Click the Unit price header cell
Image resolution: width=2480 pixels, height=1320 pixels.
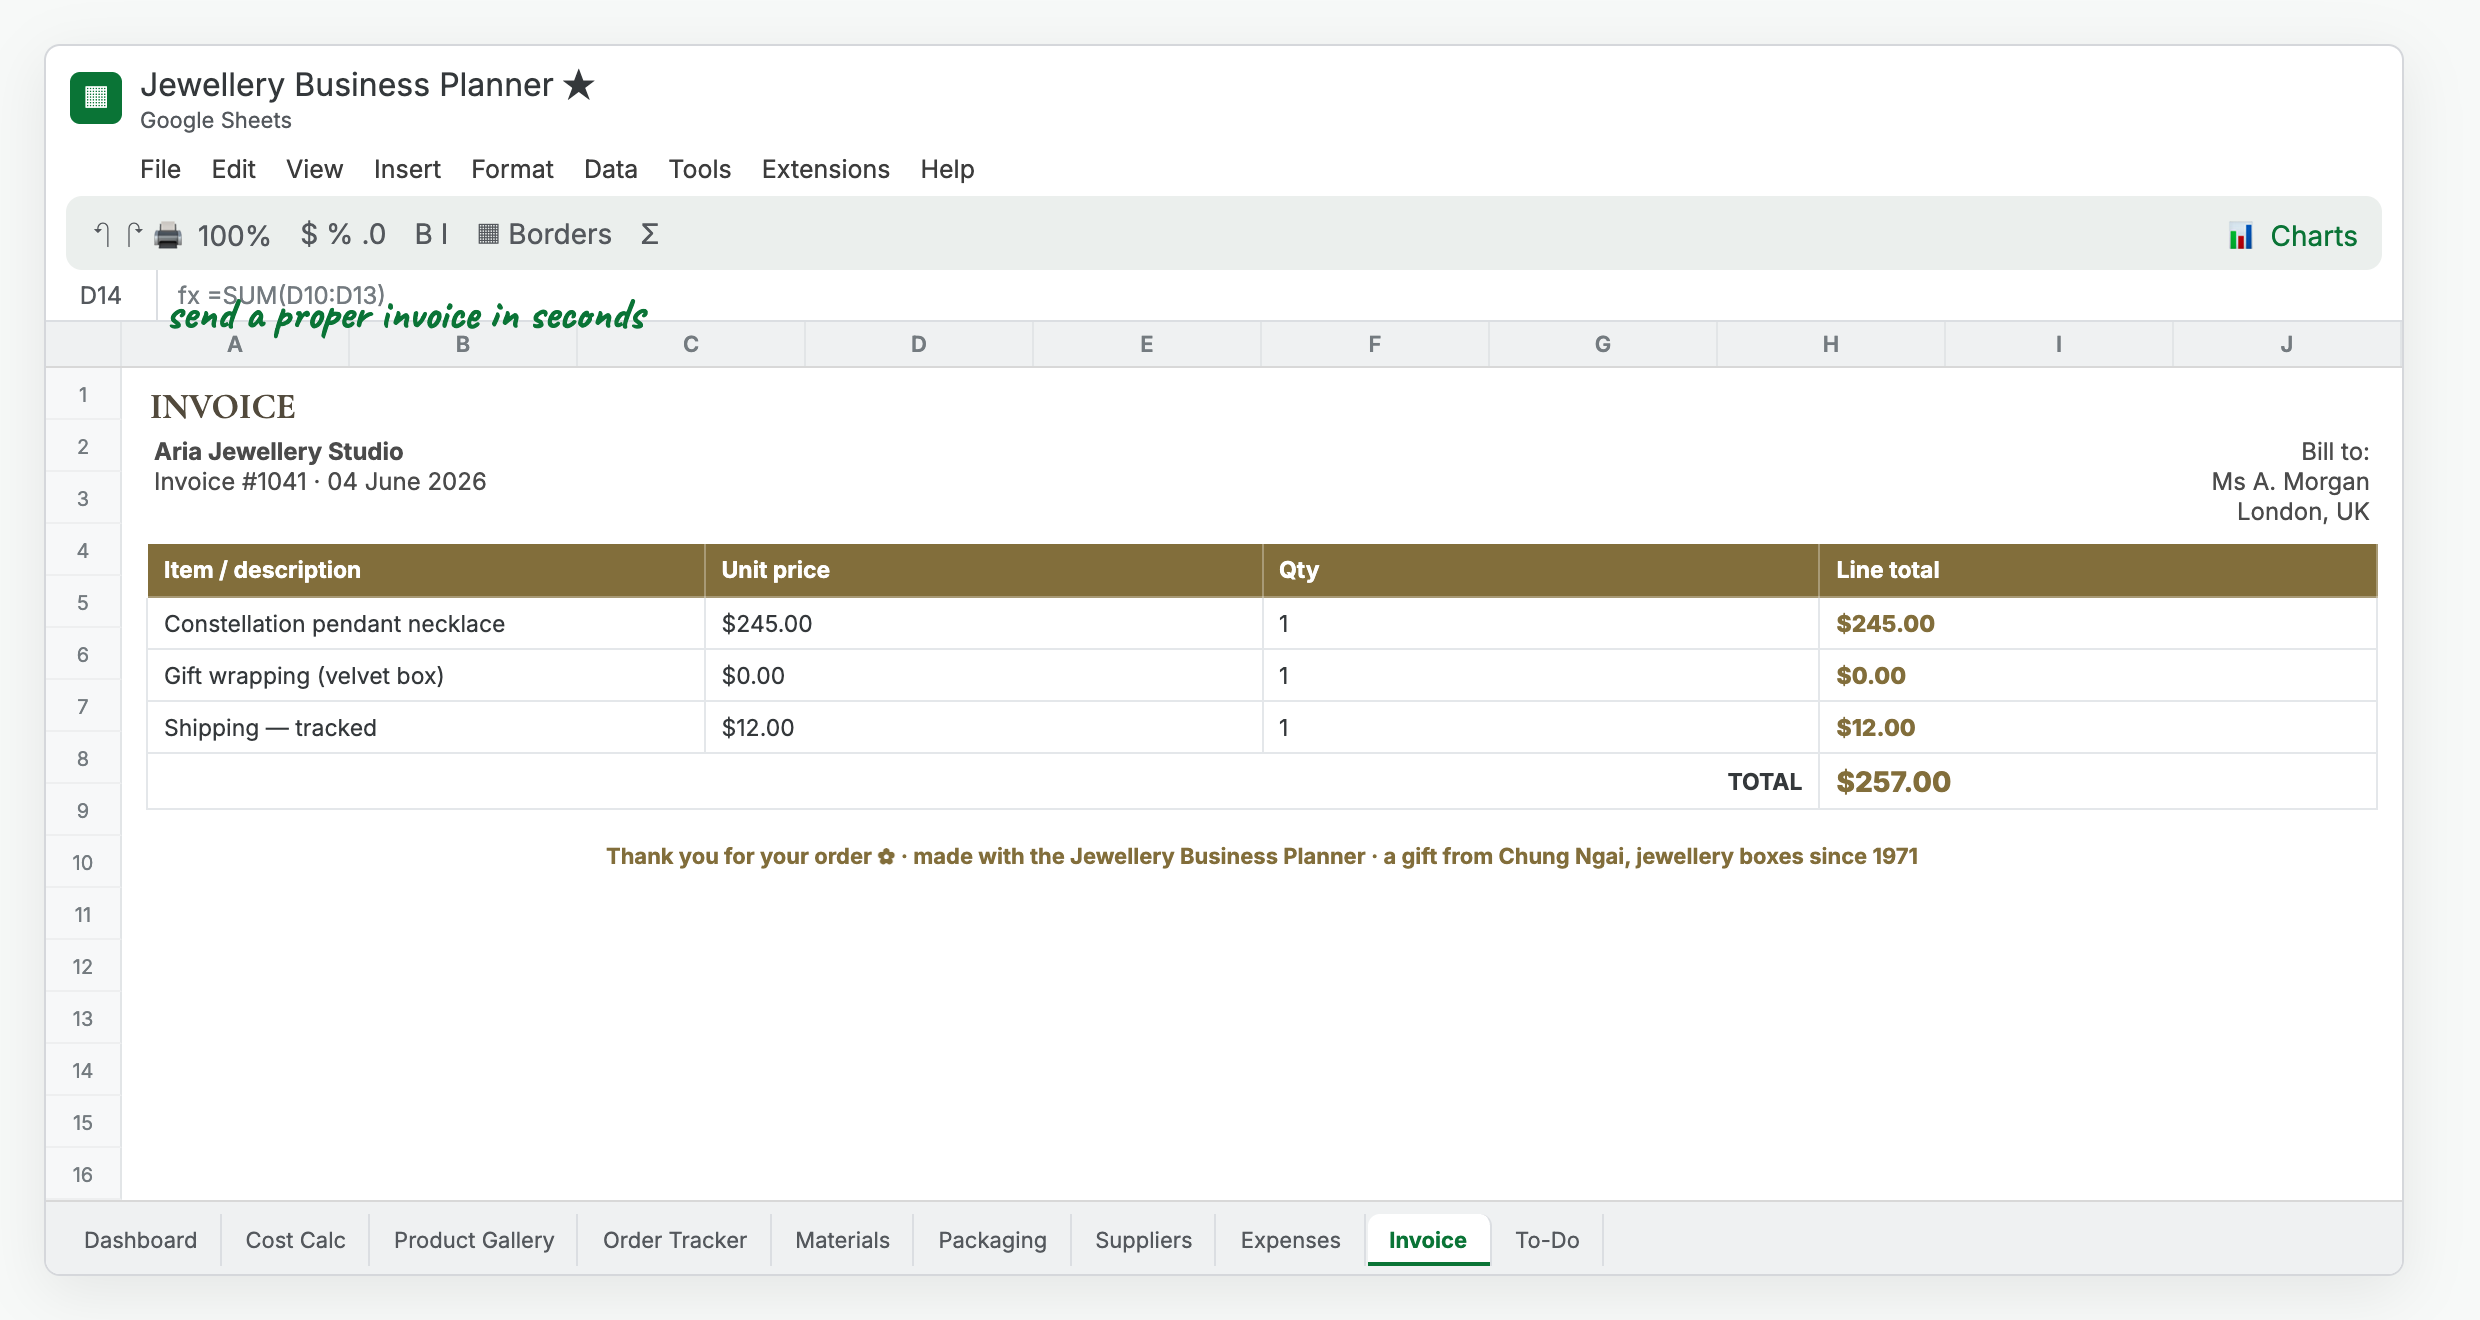pyautogui.click(x=984, y=570)
